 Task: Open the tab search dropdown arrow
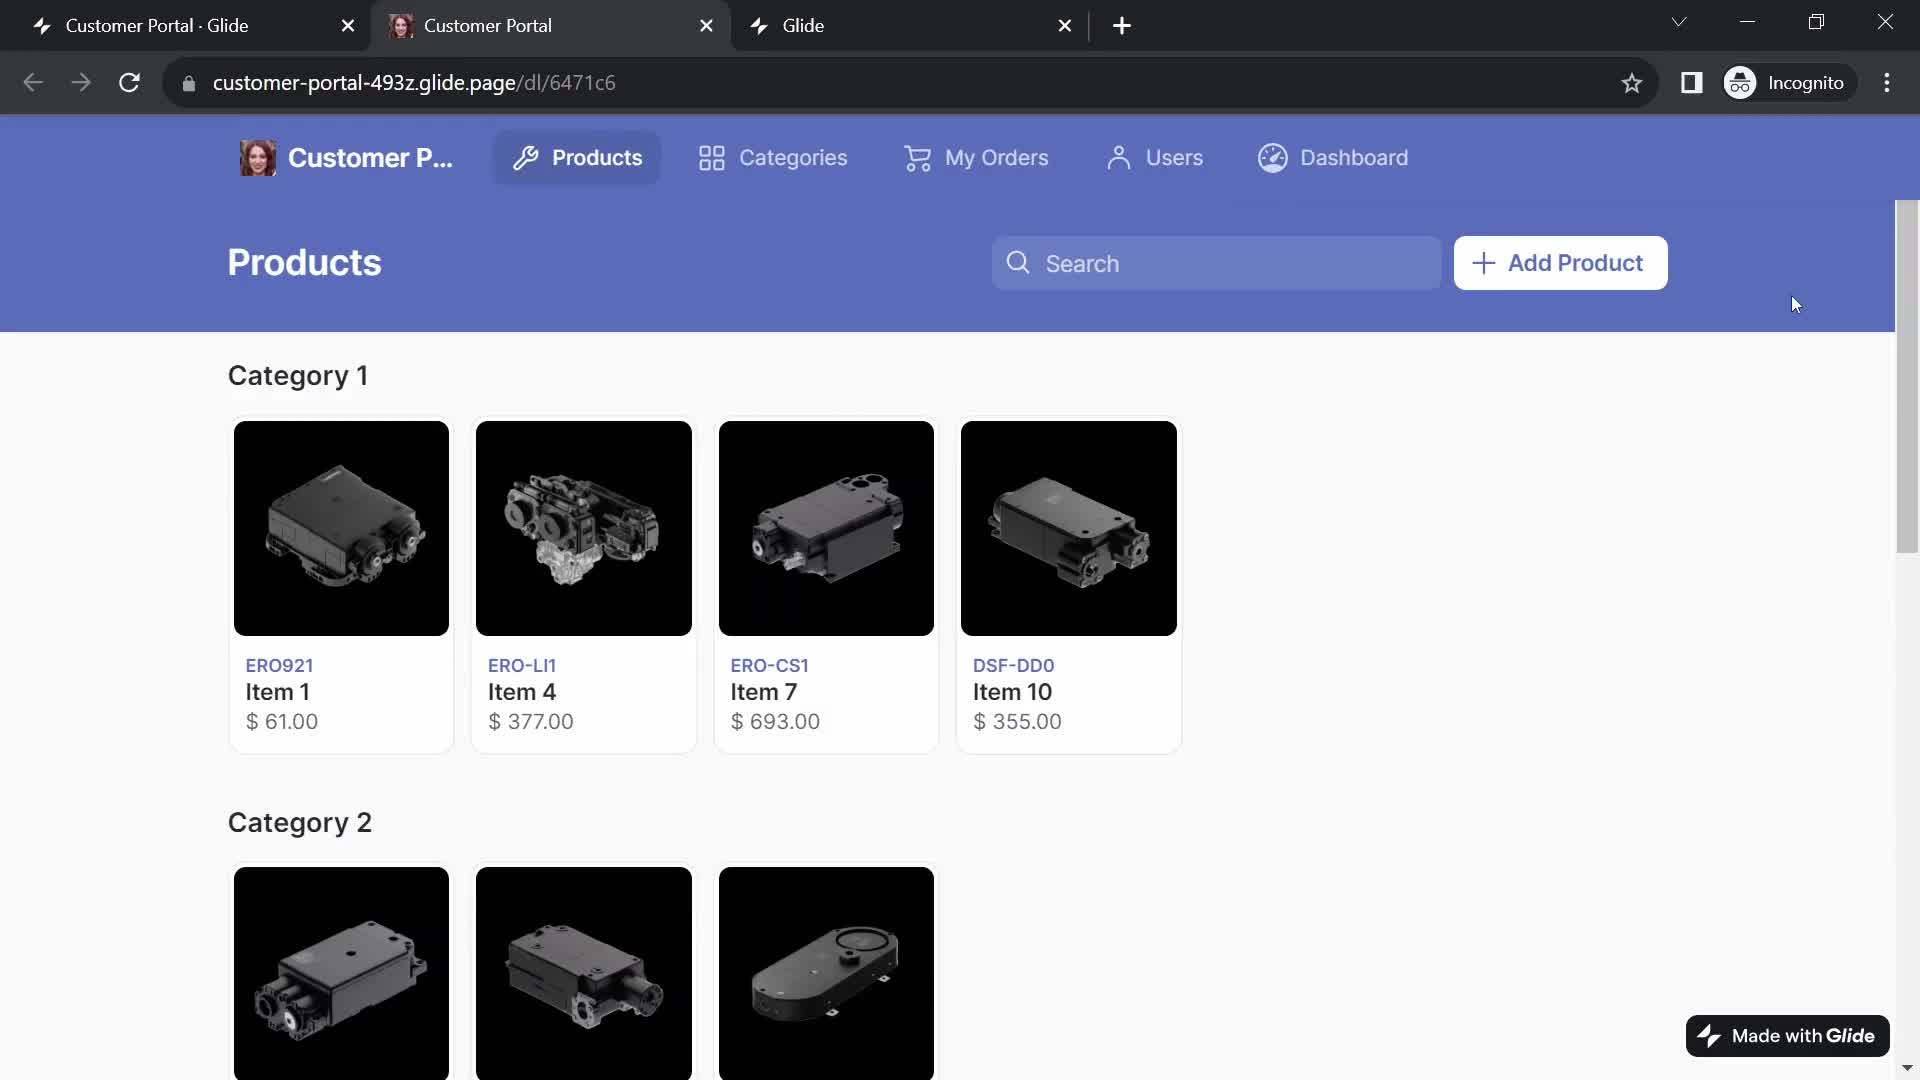tap(1679, 22)
